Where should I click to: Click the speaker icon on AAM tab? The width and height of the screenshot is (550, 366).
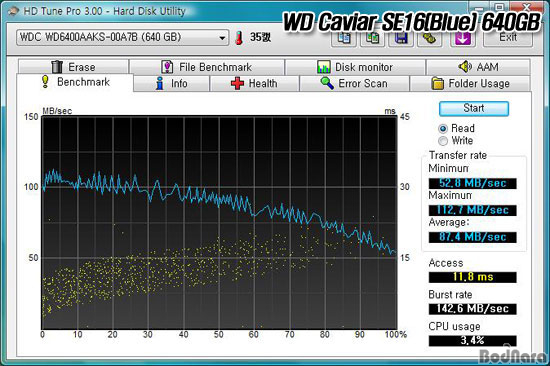[x=465, y=66]
